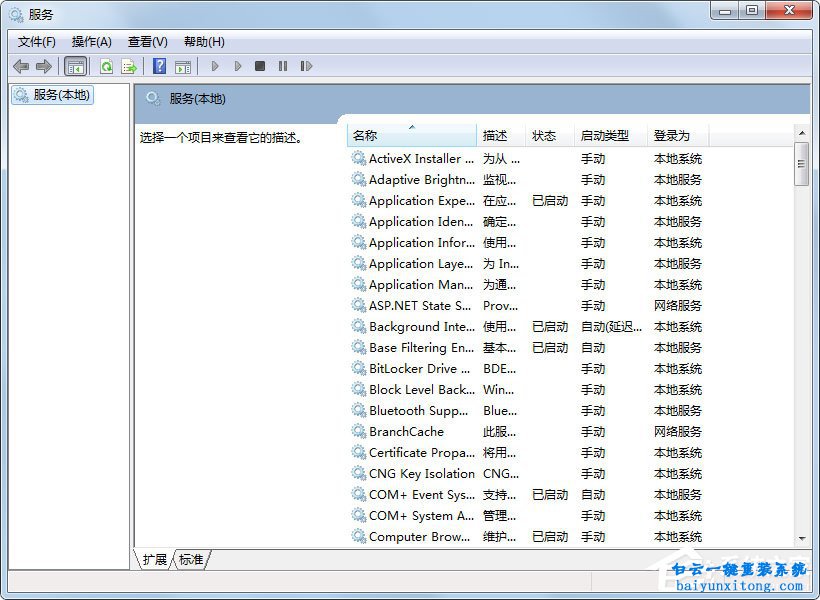Open the 查看(V) menu
This screenshot has height=600, width=820.
click(147, 41)
